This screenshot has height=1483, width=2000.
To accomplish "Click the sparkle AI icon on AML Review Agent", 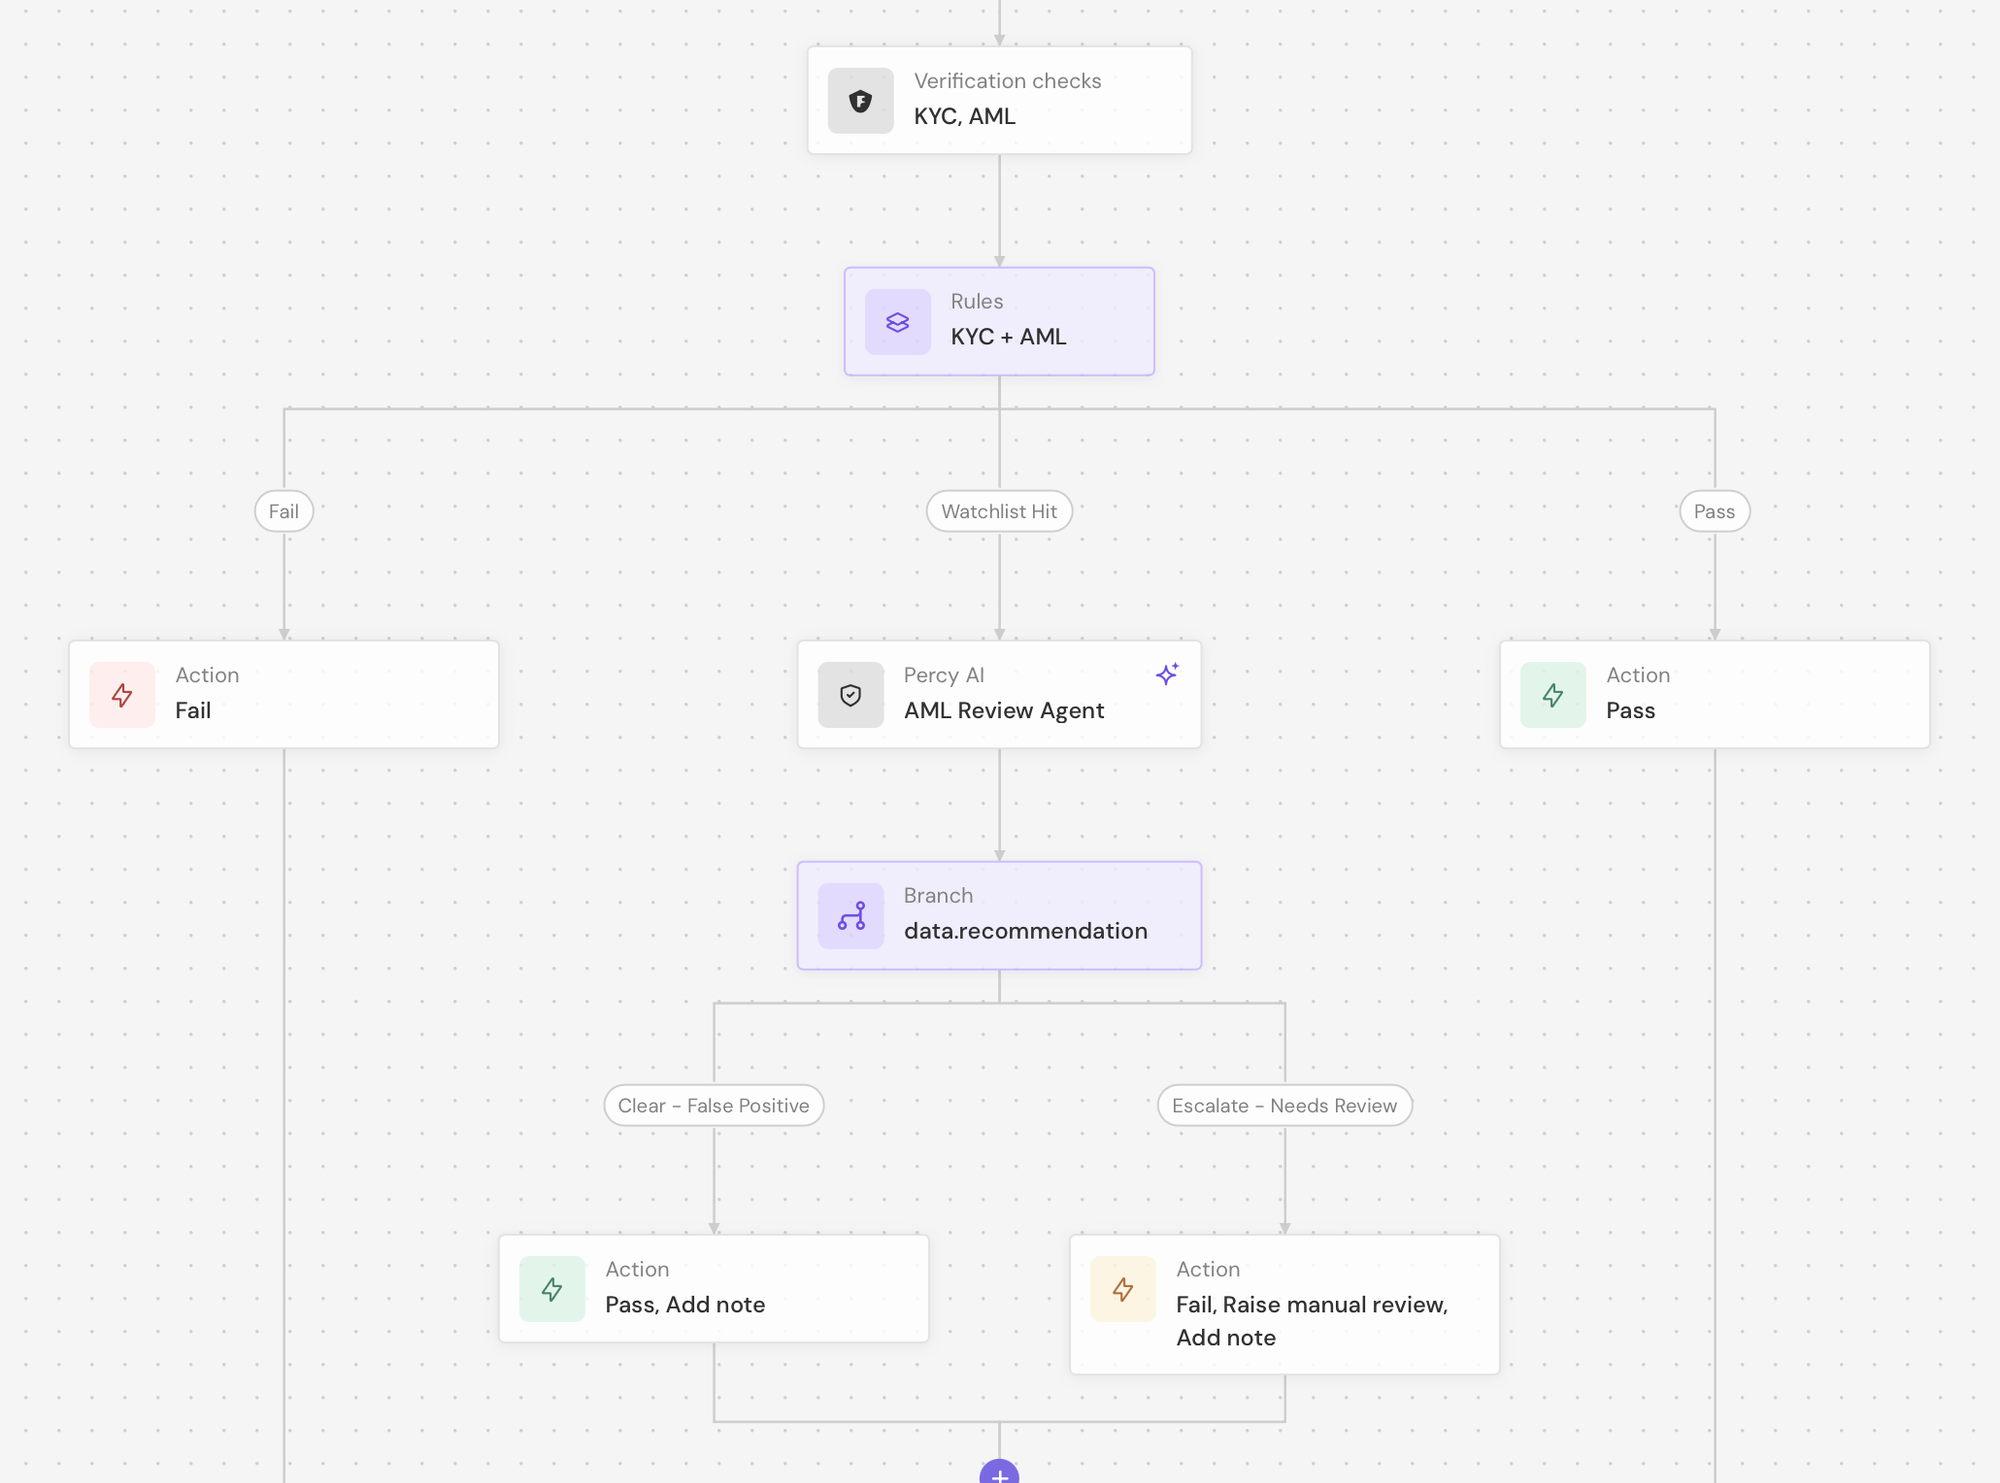I will click(x=1166, y=674).
